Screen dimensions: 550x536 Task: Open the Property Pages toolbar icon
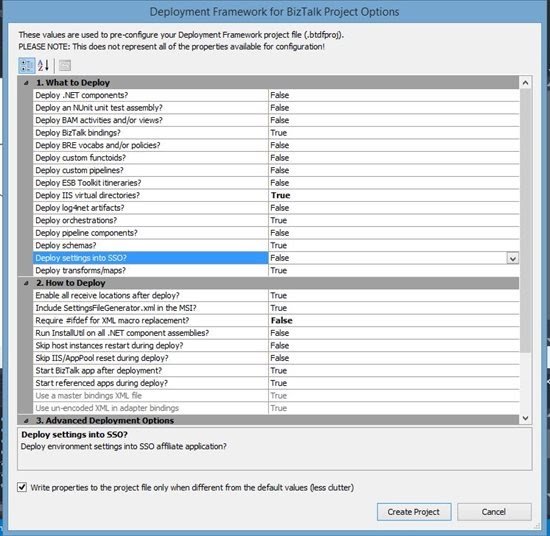[x=65, y=66]
